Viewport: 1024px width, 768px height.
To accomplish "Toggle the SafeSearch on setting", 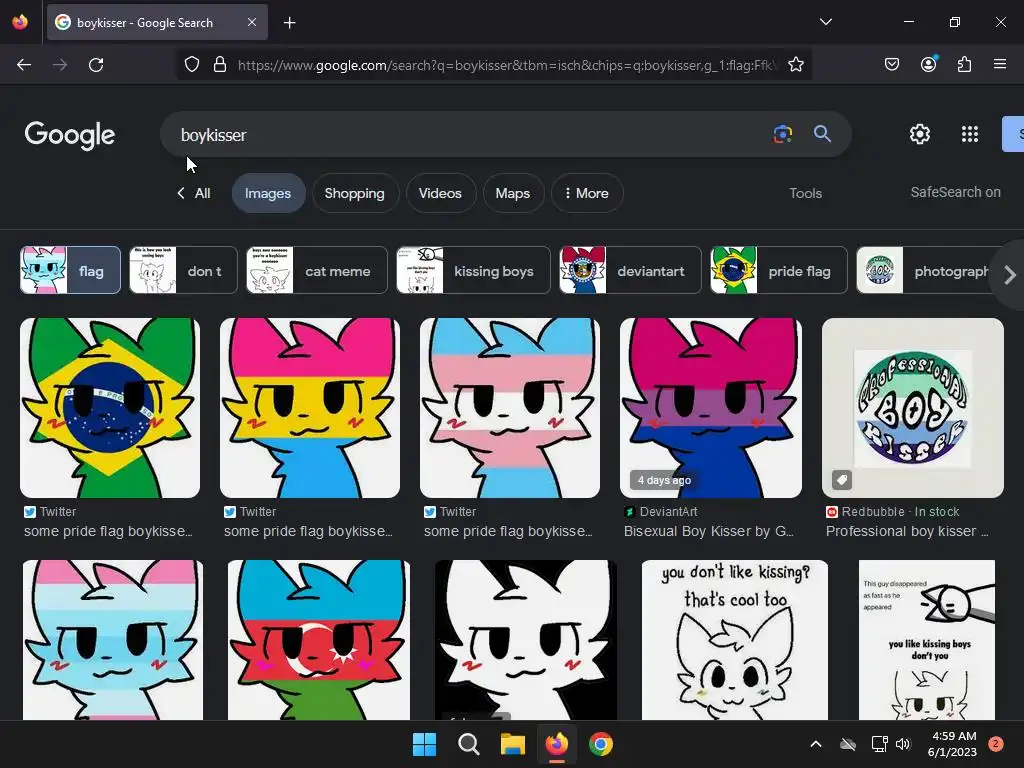I will [955, 192].
